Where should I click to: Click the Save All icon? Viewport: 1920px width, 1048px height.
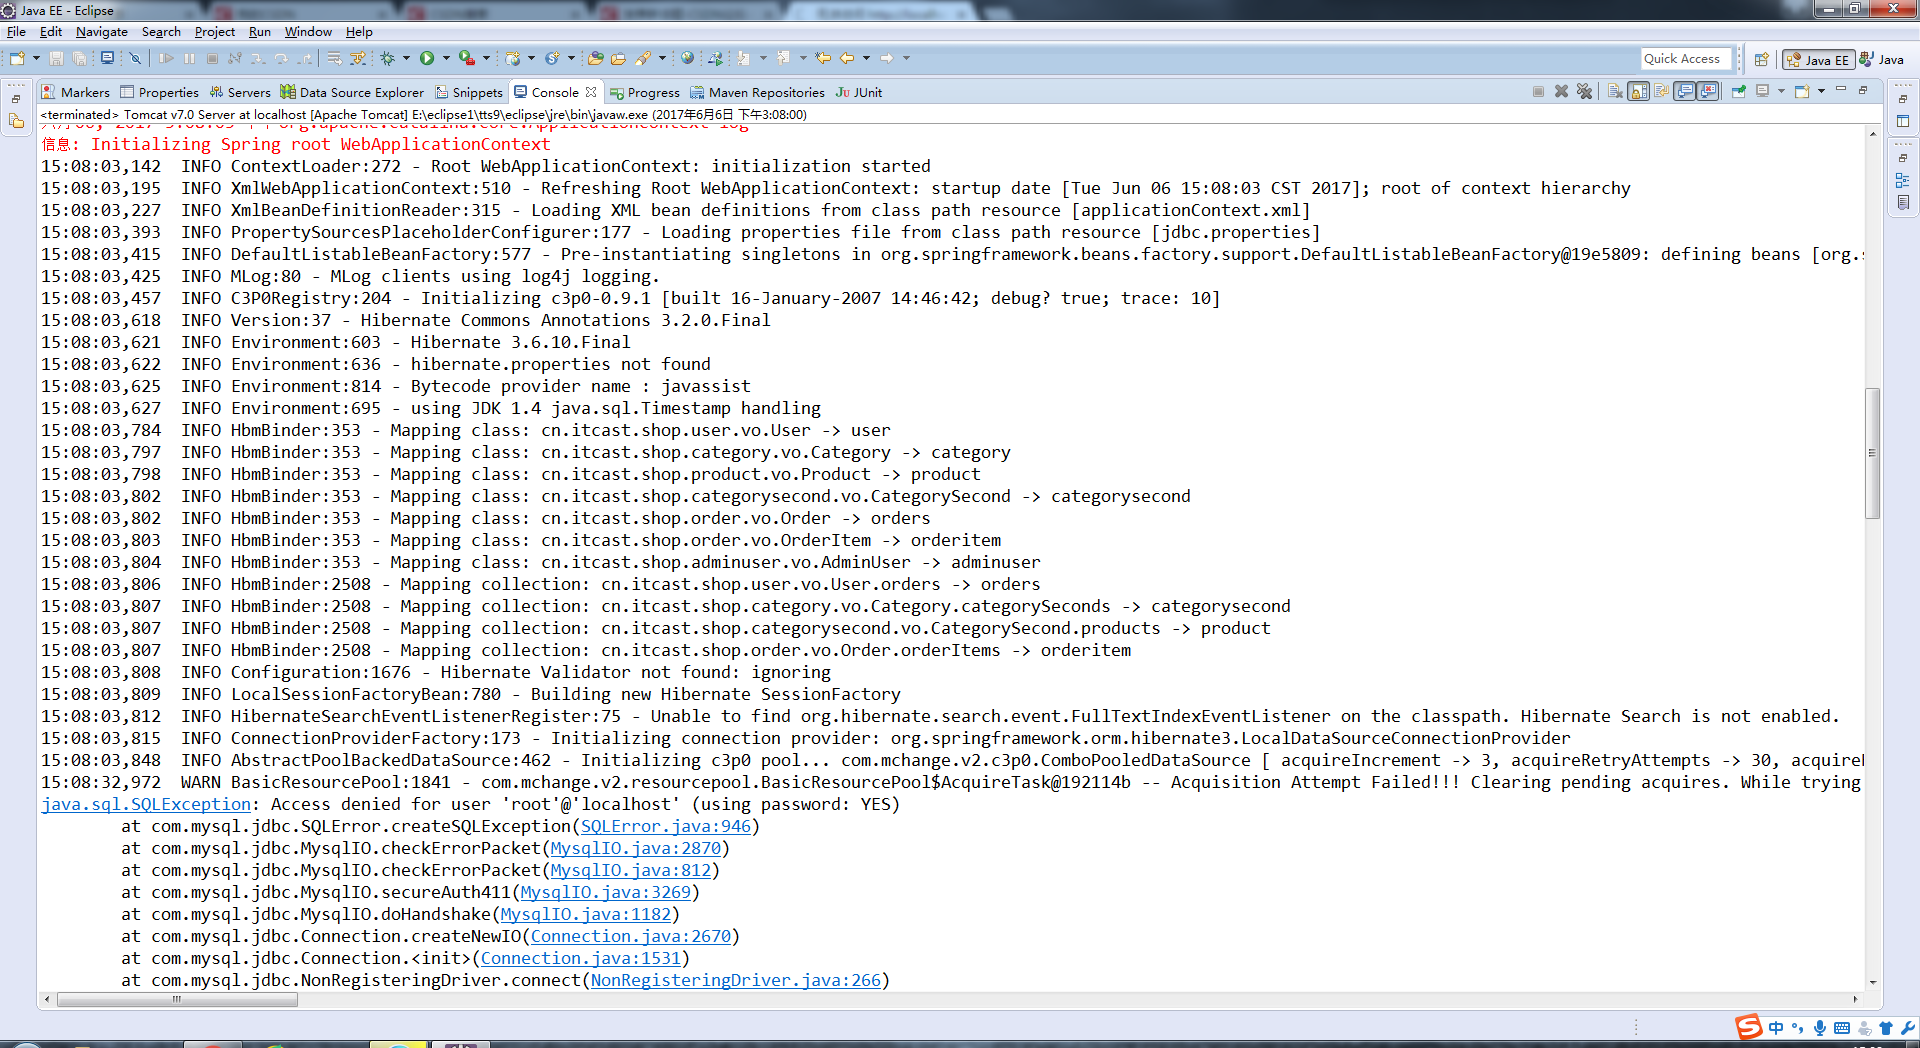pos(79,58)
